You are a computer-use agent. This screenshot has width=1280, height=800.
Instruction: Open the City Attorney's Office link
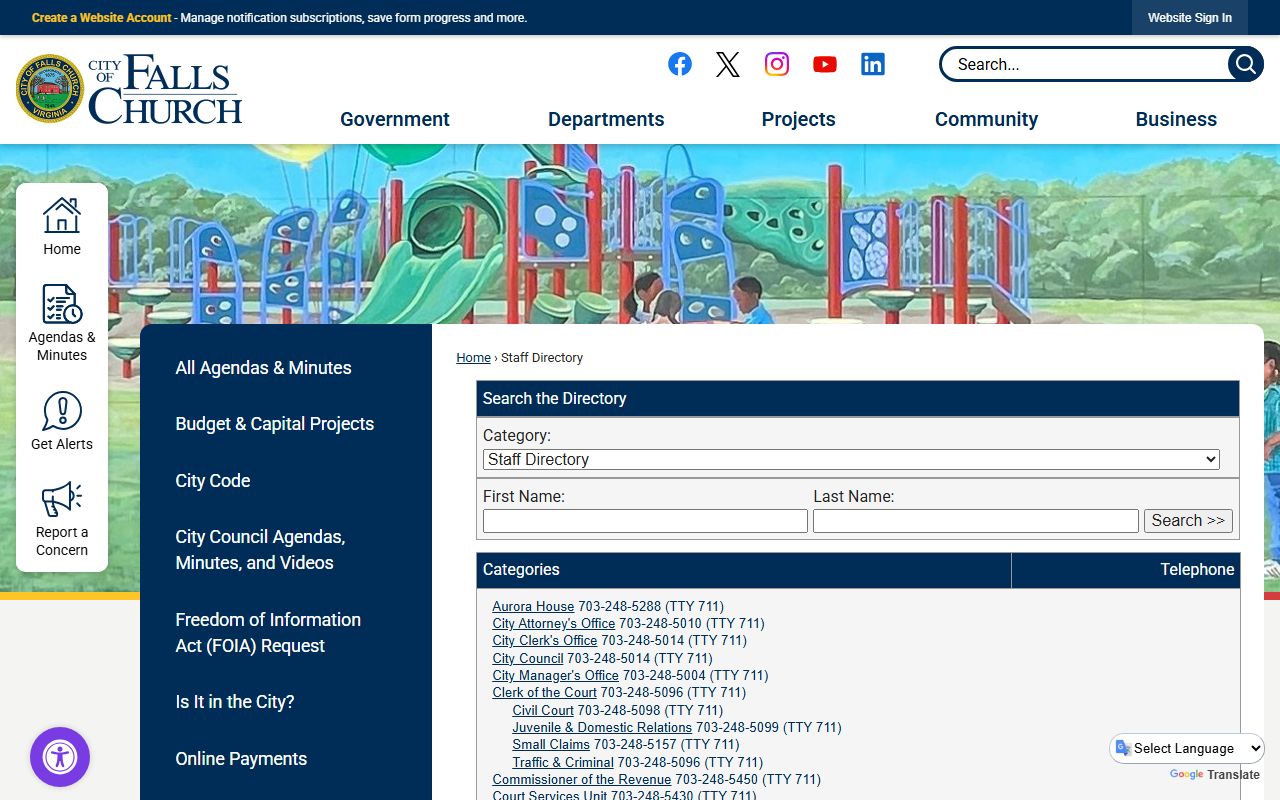(x=553, y=623)
